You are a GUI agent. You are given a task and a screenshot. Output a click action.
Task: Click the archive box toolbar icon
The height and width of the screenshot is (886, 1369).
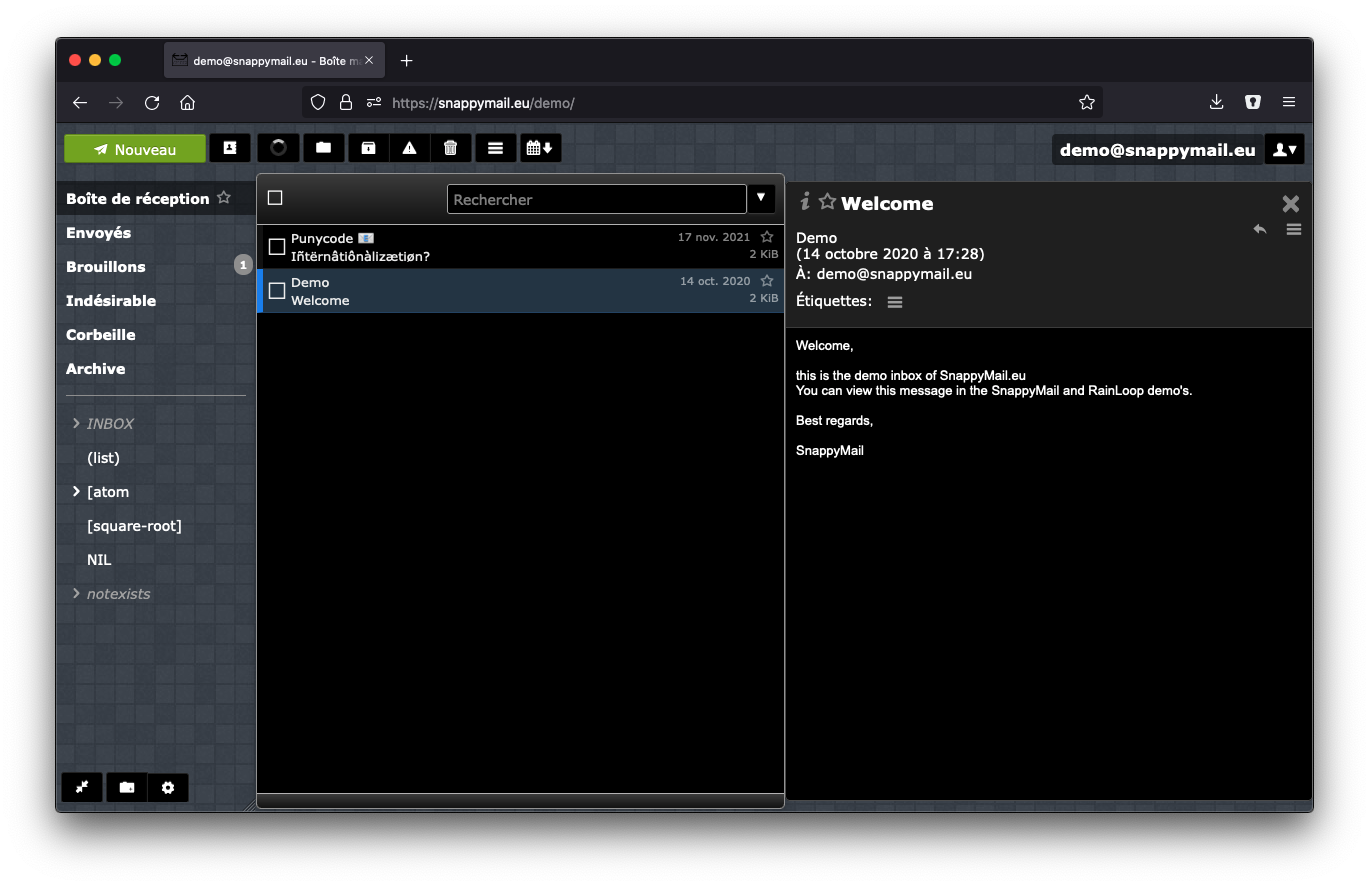pos(368,148)
